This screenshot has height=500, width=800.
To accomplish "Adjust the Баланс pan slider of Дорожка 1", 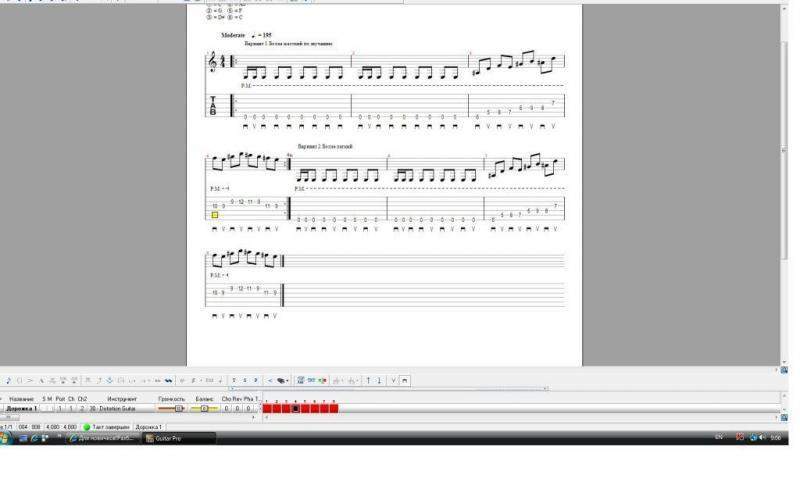I will tap(204, 409).
